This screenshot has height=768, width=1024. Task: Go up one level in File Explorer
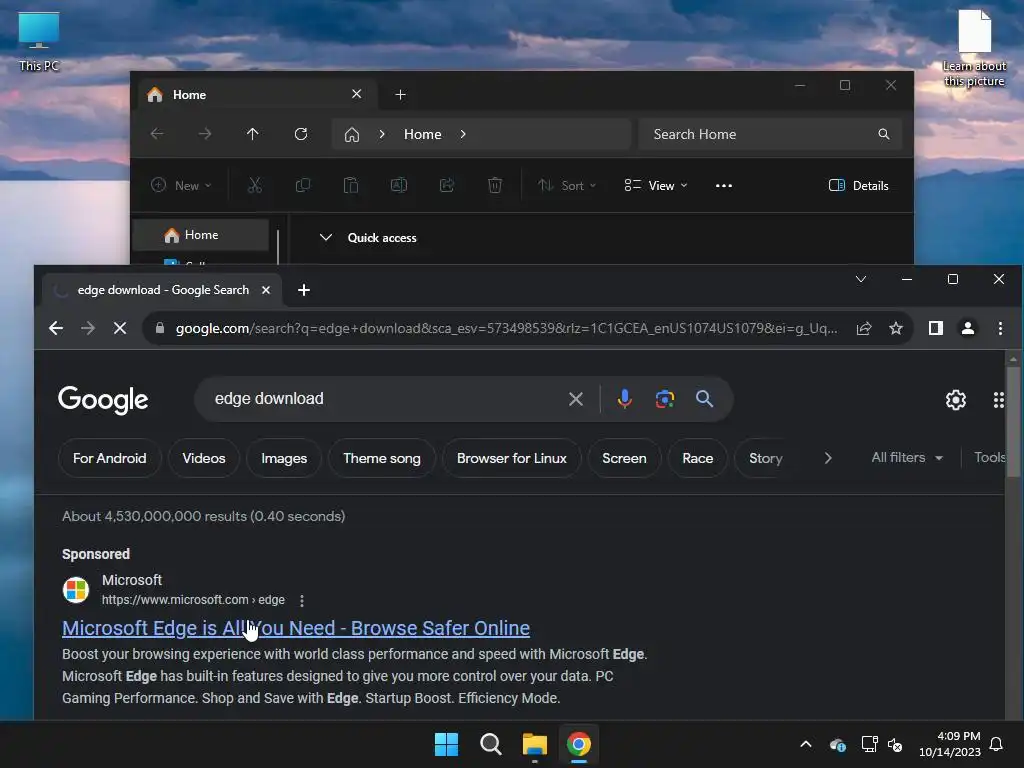(253, 134)
